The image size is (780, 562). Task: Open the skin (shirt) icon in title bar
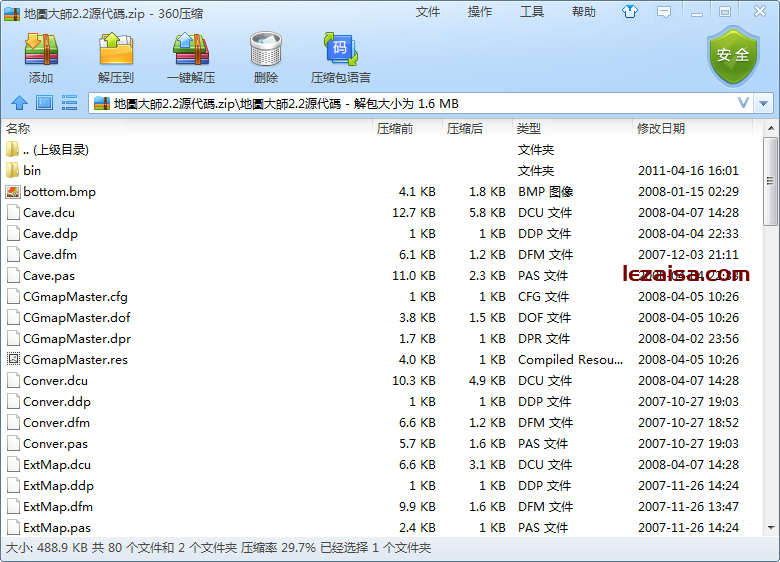pyautogui.click(x=630, y=11)
